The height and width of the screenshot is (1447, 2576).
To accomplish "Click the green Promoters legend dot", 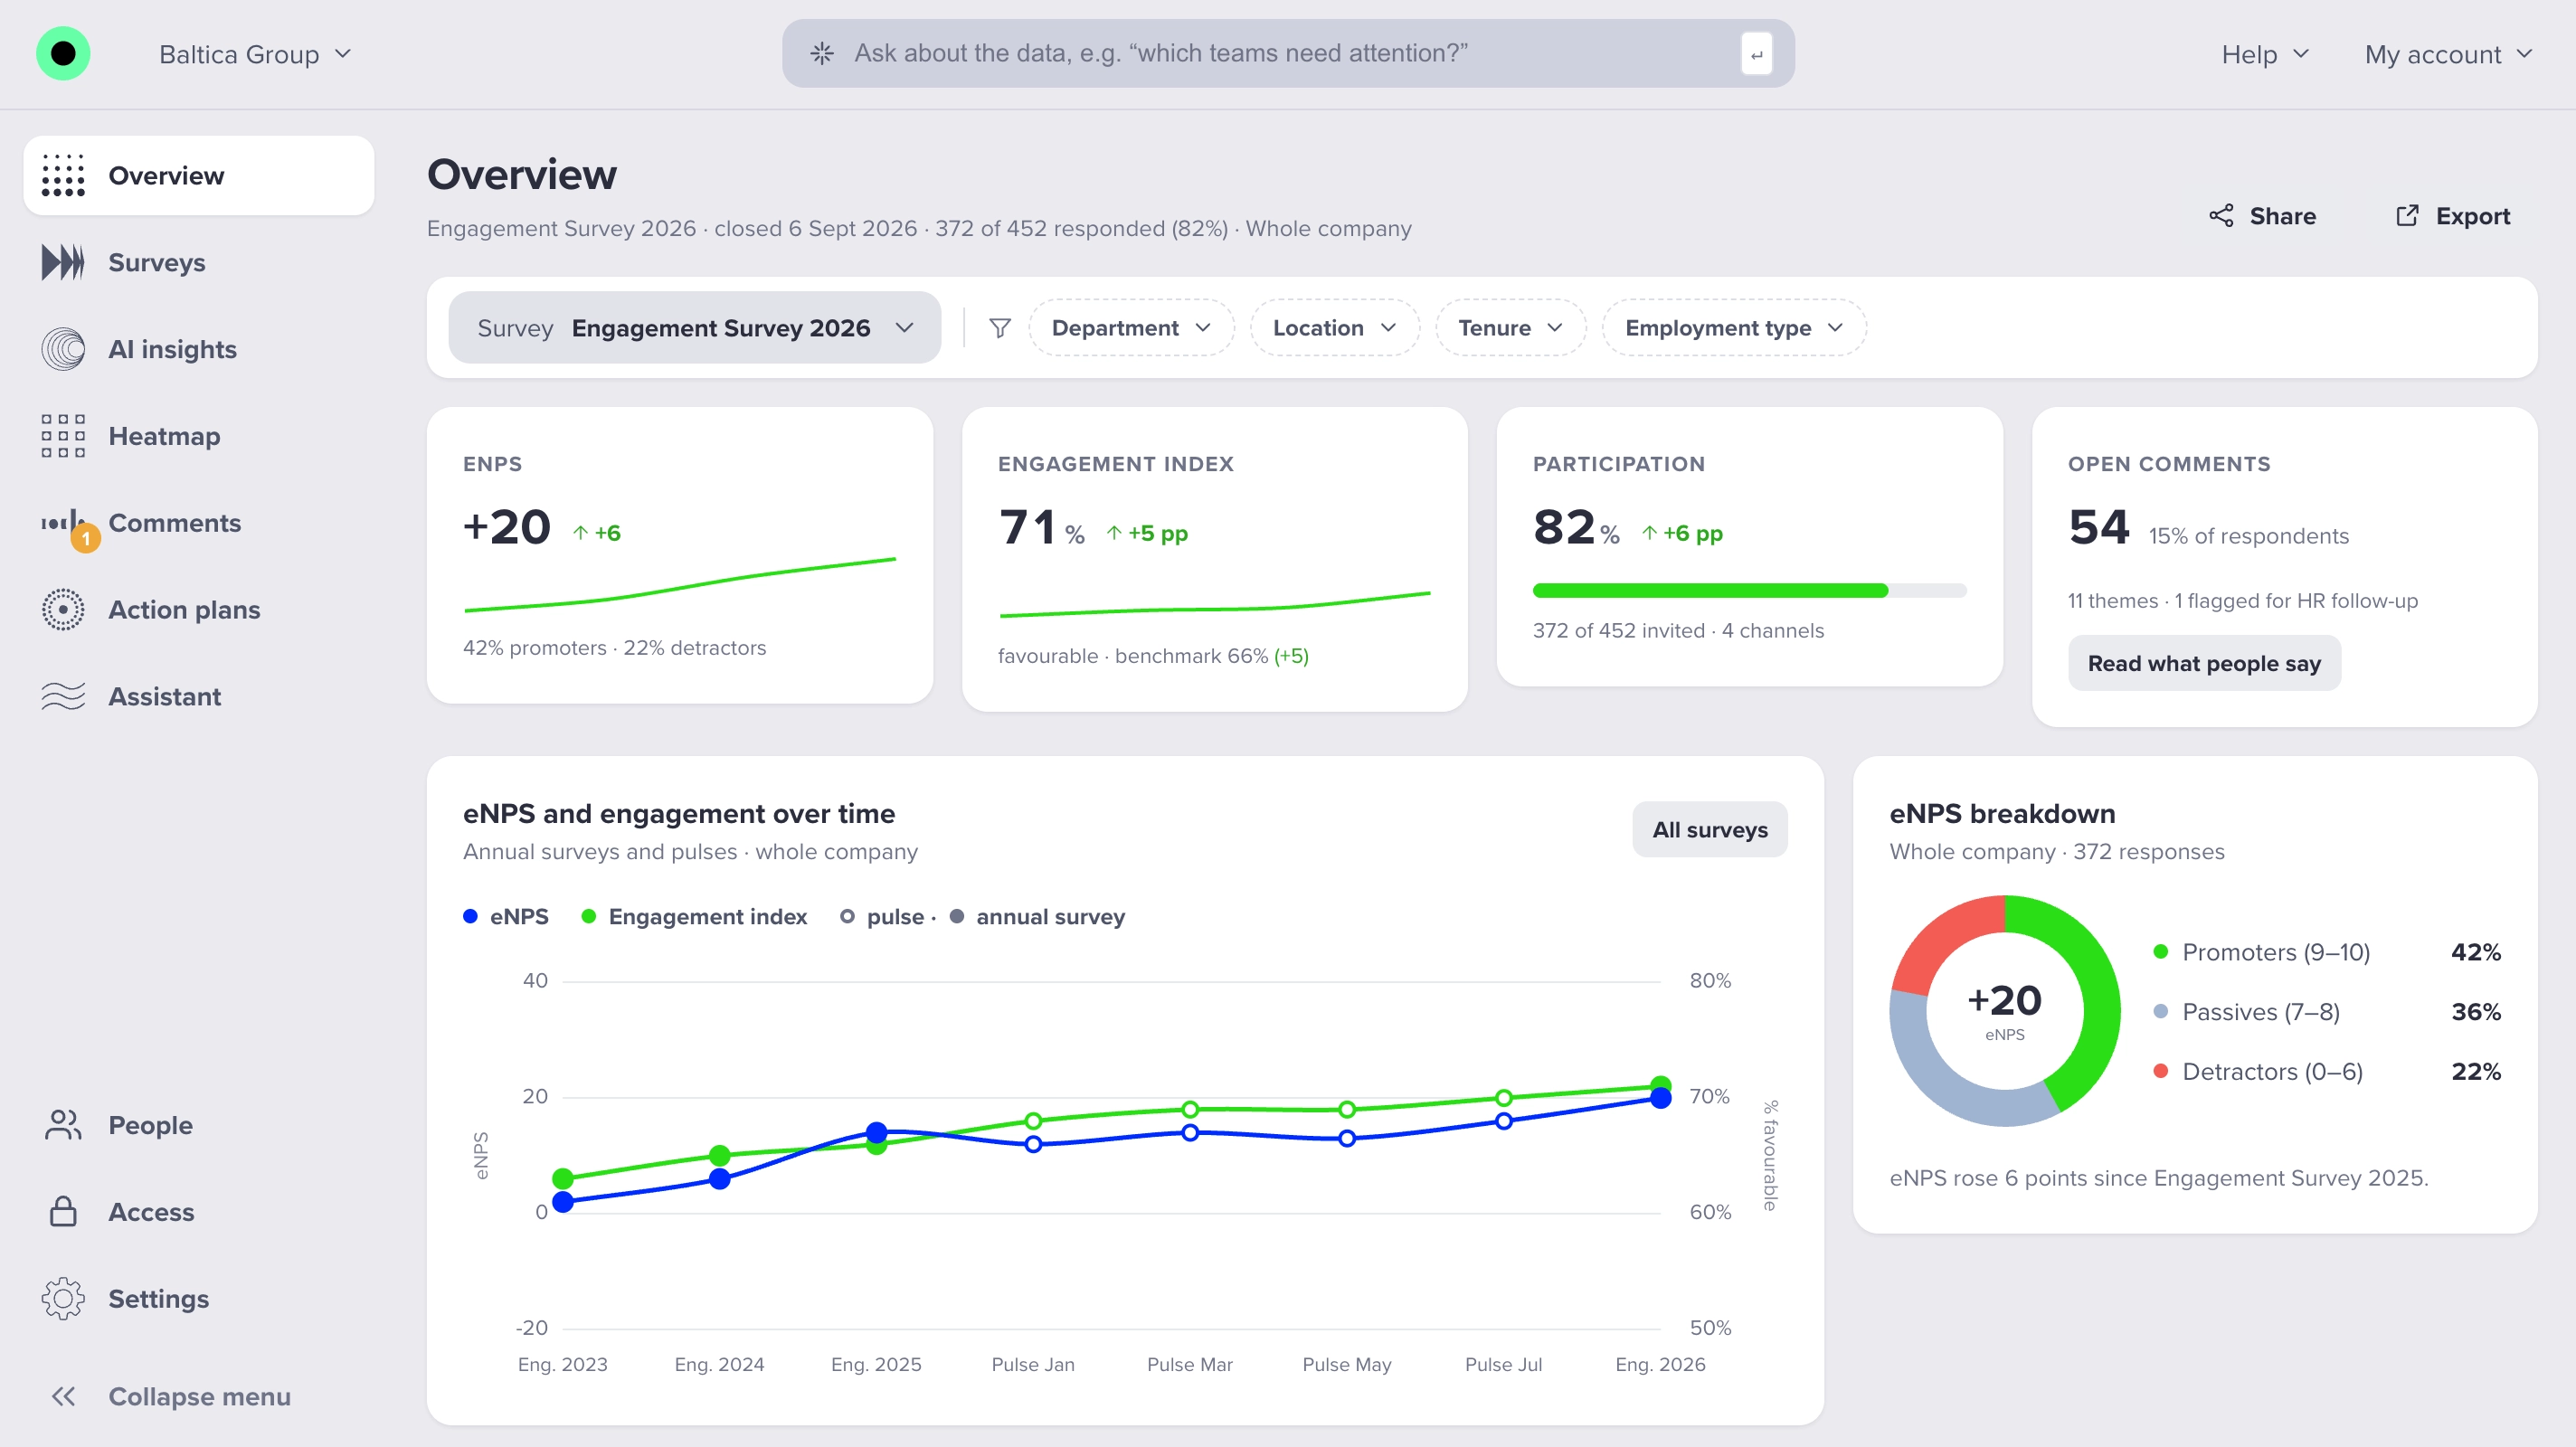I will (2160, 951).
